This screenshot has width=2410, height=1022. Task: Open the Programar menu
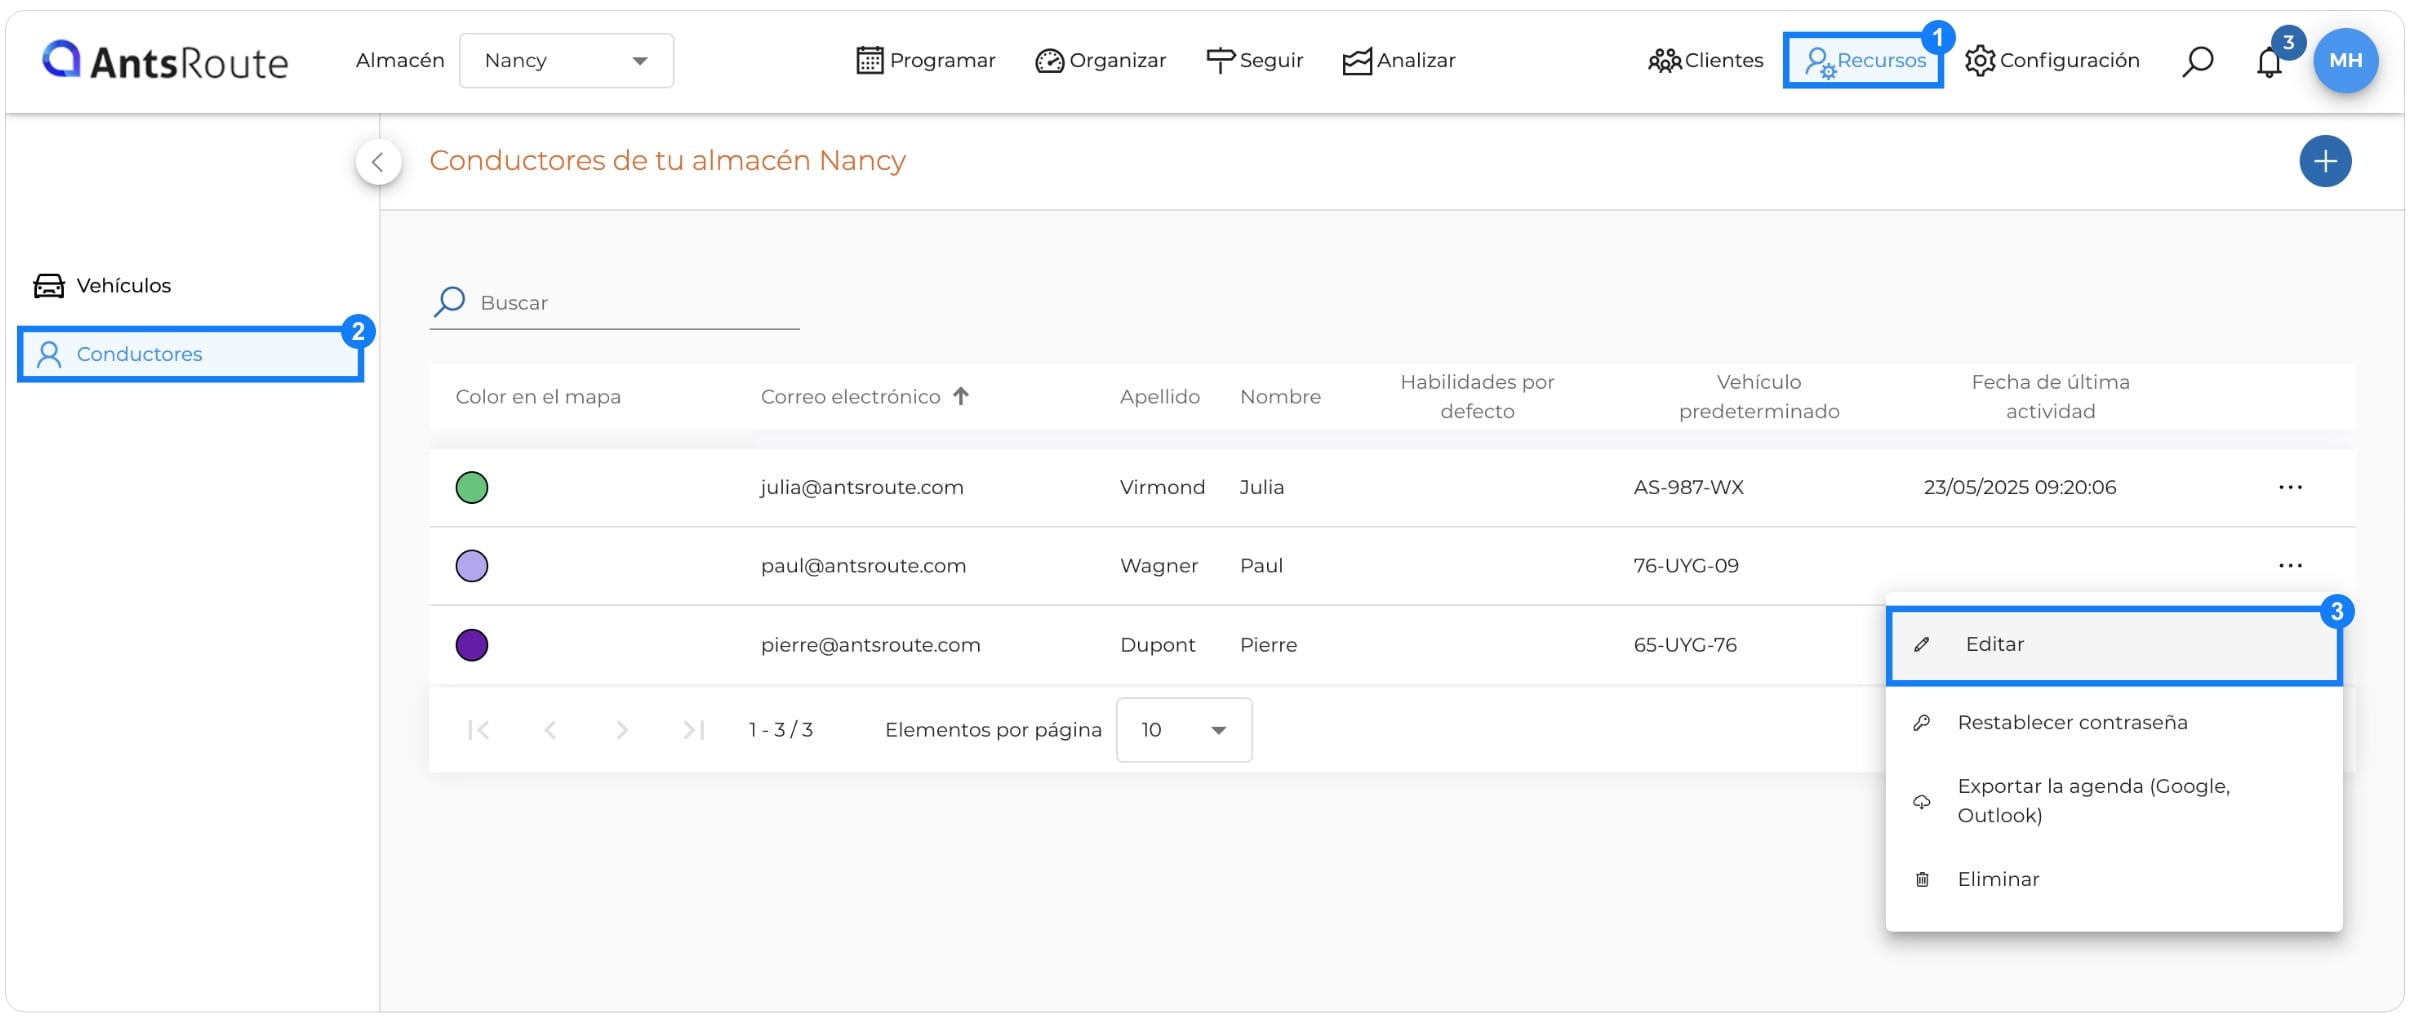click(926, 61)
